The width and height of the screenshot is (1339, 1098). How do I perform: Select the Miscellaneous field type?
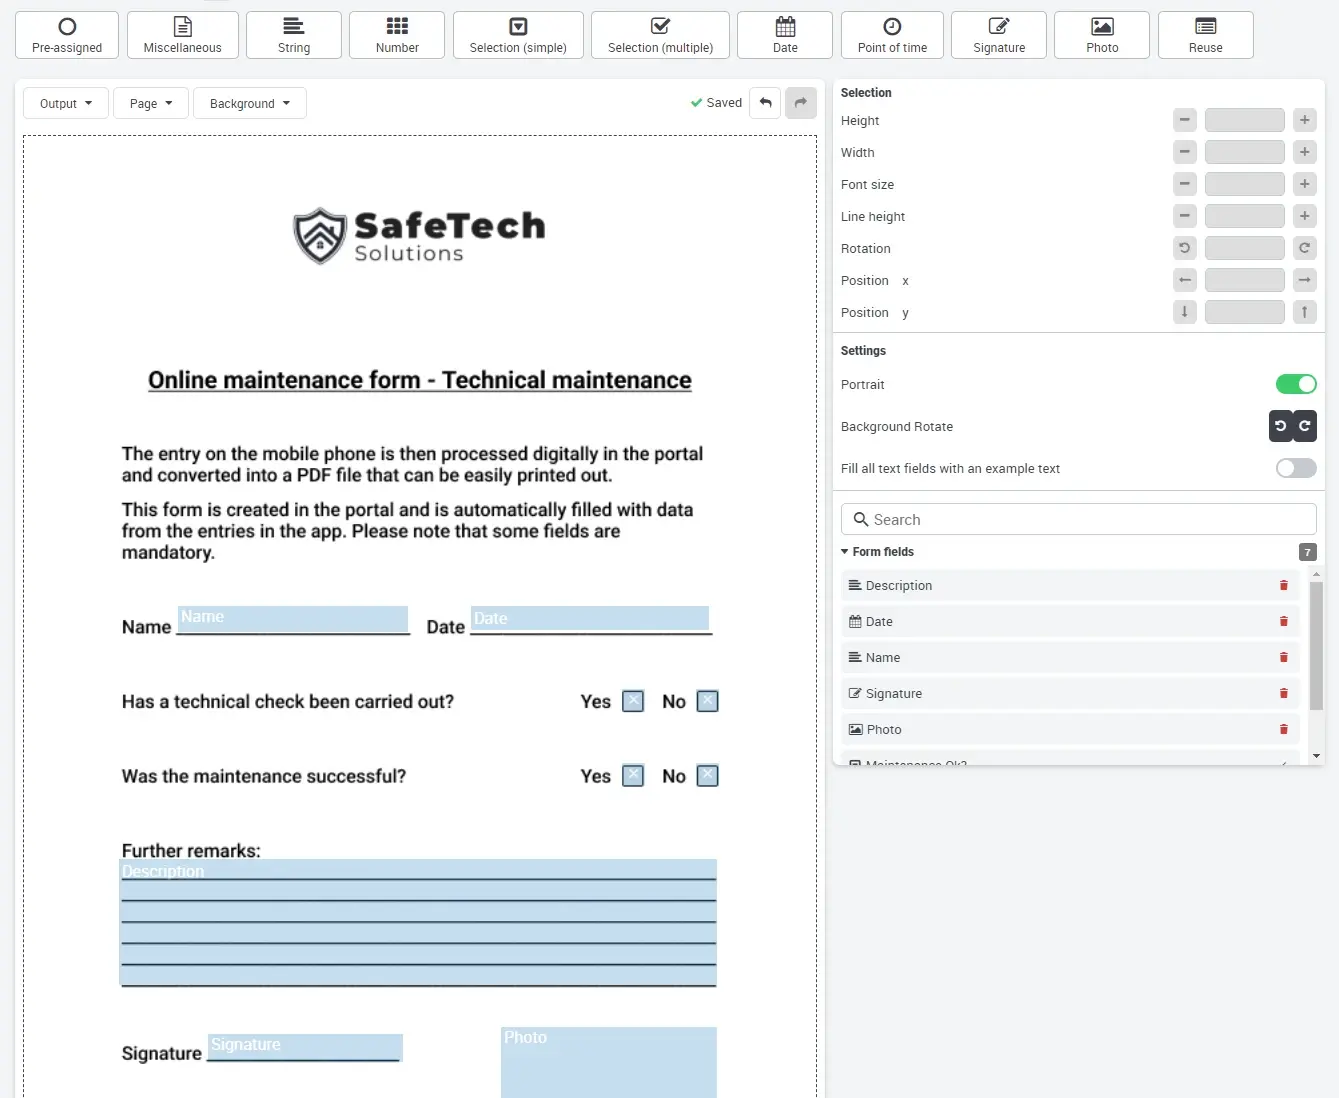point(182,35)
